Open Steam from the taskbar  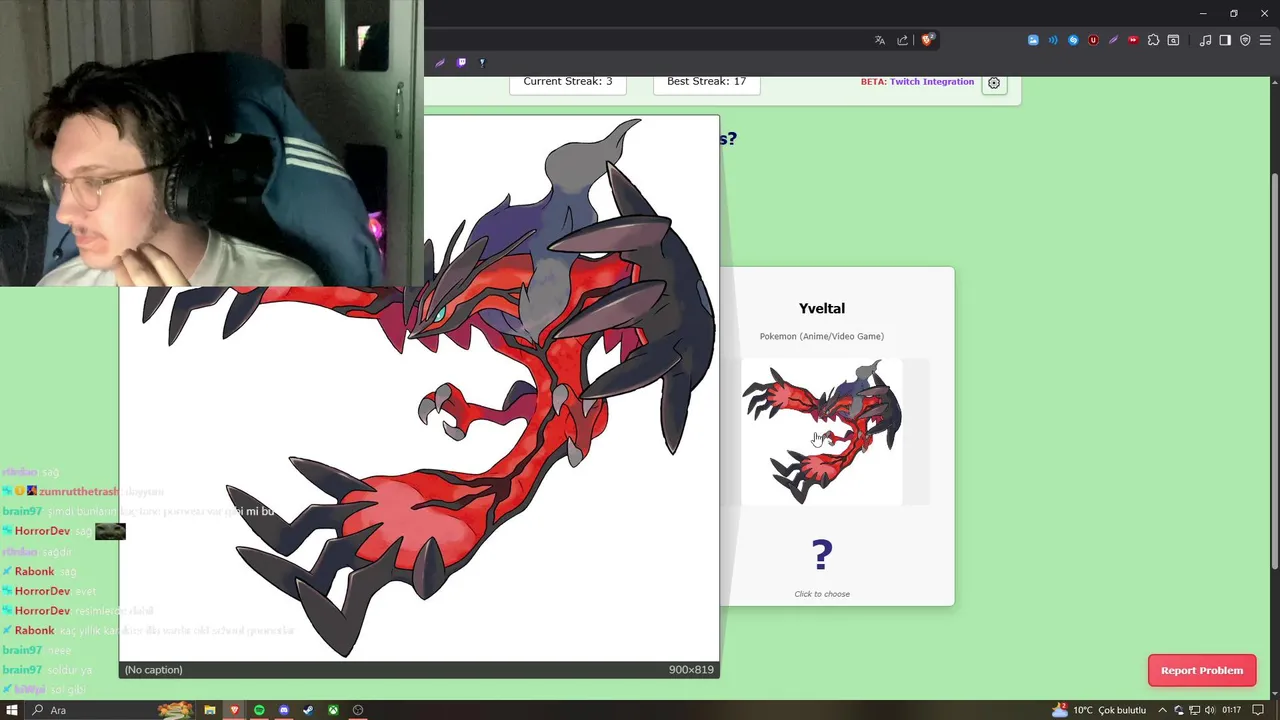click(x=308, y=710)
